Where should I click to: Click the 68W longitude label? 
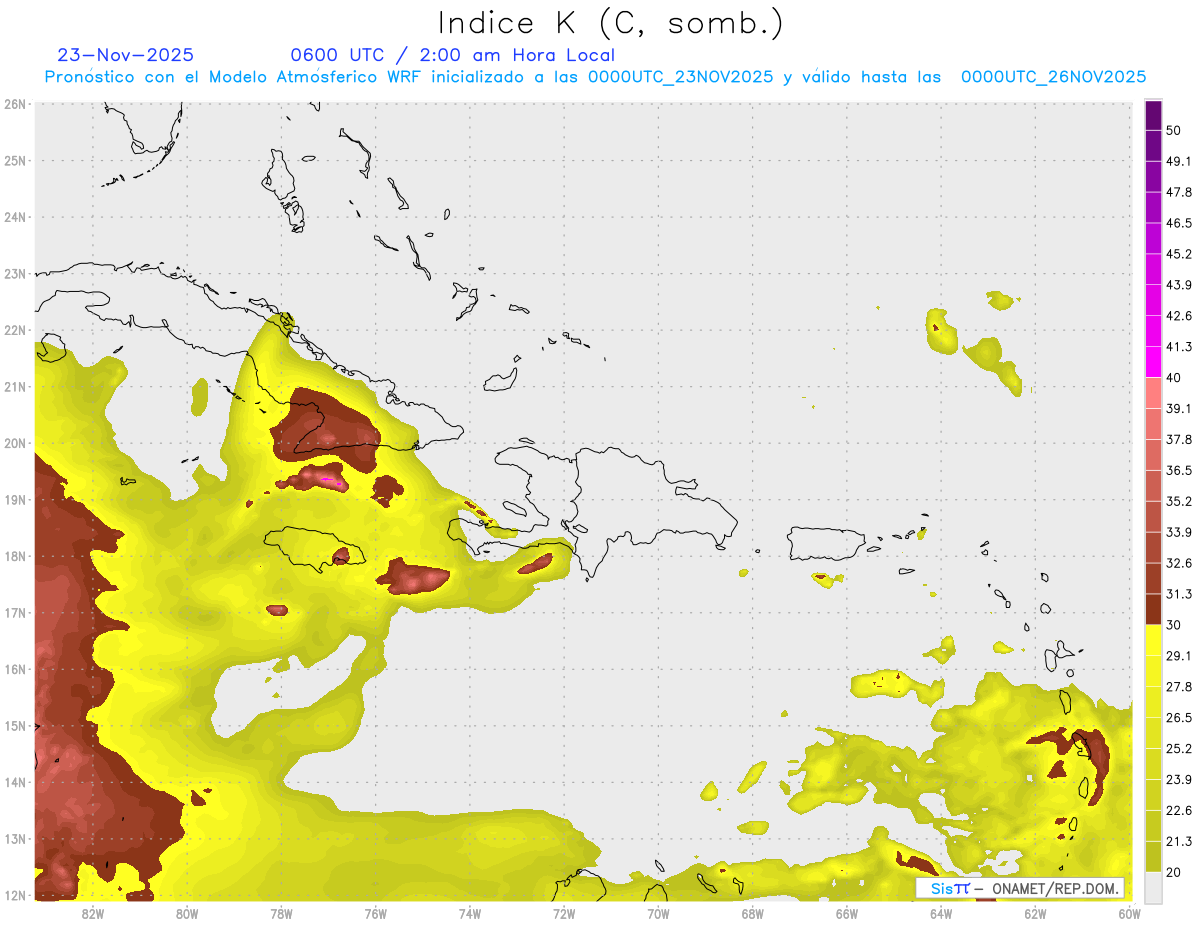tap(753, 913)
